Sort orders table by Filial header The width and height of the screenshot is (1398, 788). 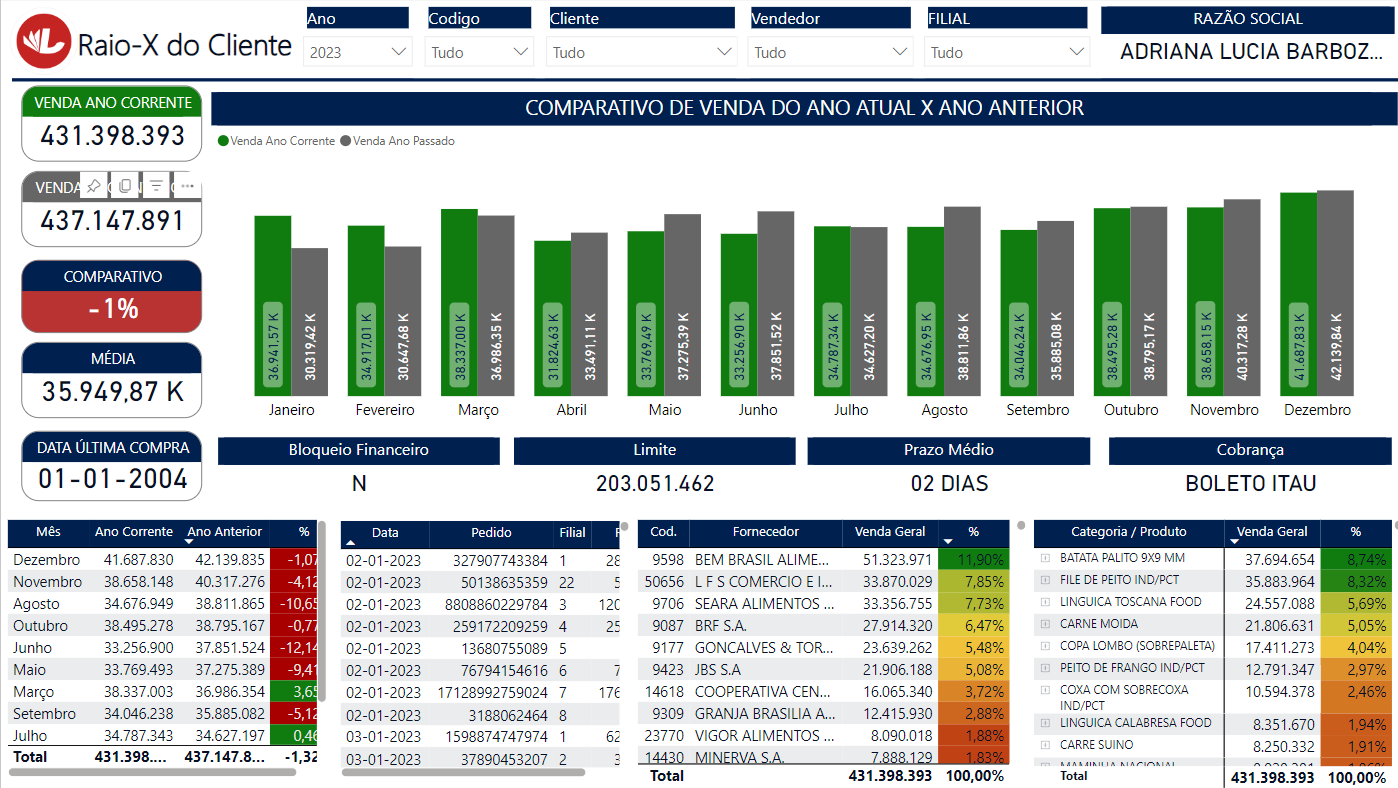tap(573, 533)
